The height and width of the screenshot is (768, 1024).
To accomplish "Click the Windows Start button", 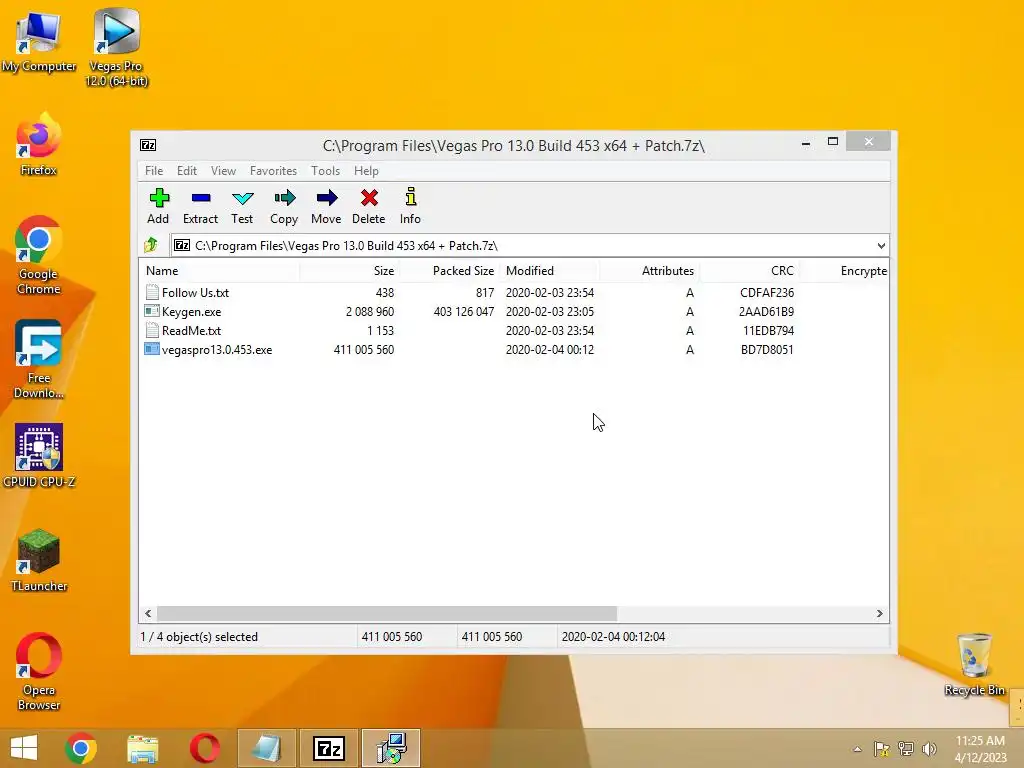I will (x=24, y=748).
